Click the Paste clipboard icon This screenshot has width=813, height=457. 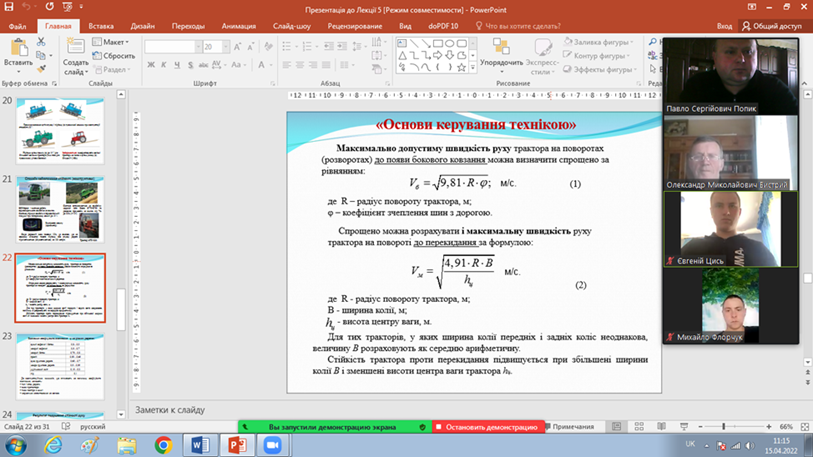pos(19,48)
